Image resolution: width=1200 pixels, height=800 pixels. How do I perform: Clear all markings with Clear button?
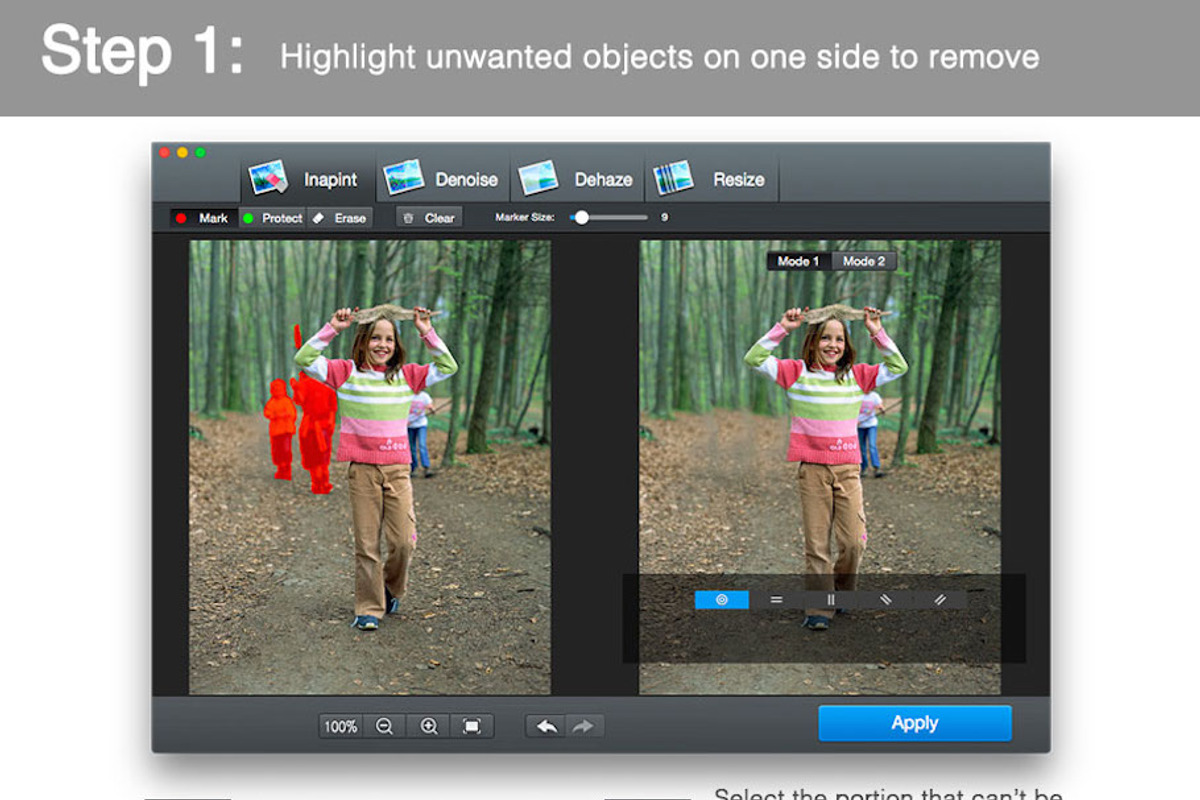click(x=429, y=217)
